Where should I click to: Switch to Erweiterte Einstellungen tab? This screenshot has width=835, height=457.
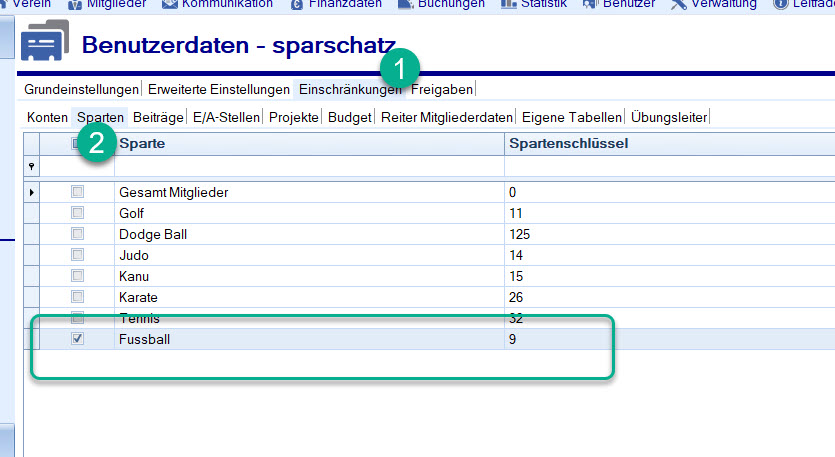click(218, 89)
